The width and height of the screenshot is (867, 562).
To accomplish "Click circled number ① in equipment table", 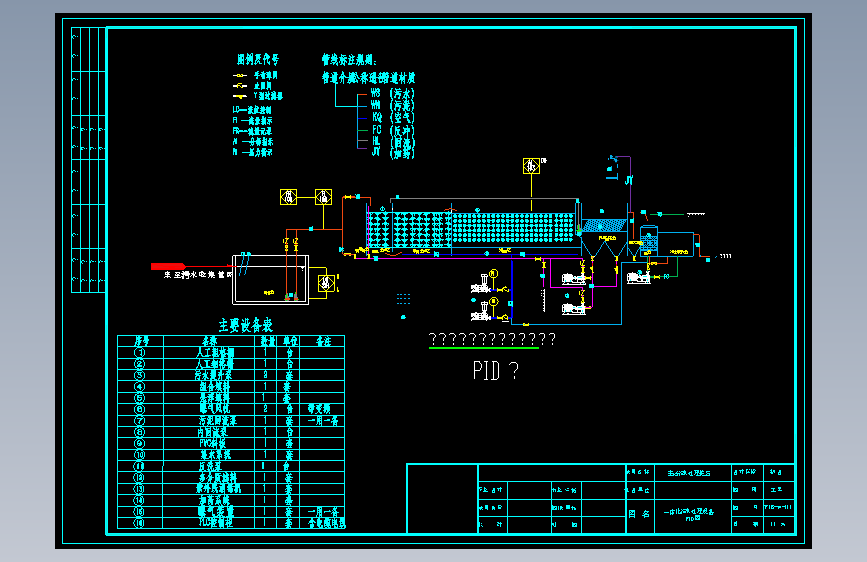I will pyautogui.click(x=140, y=352).
